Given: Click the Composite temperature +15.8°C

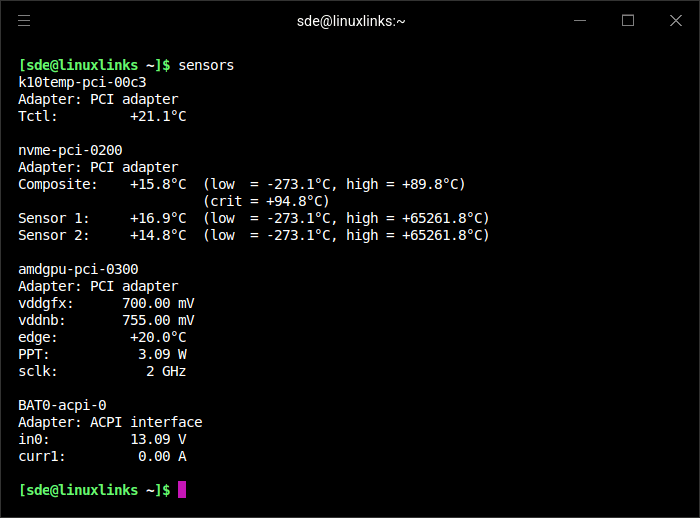Looking at the screenshot, I should tap(158, 184).
